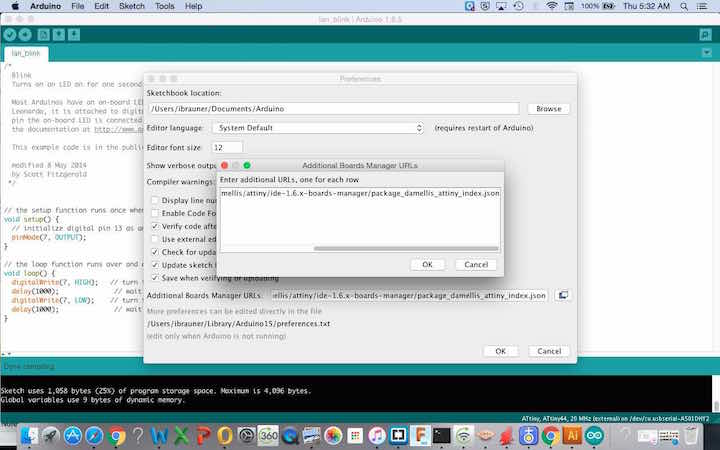Open the Edit menu
Image resolution: width=720 pixels, height=450 pixels.
point(101,6)
